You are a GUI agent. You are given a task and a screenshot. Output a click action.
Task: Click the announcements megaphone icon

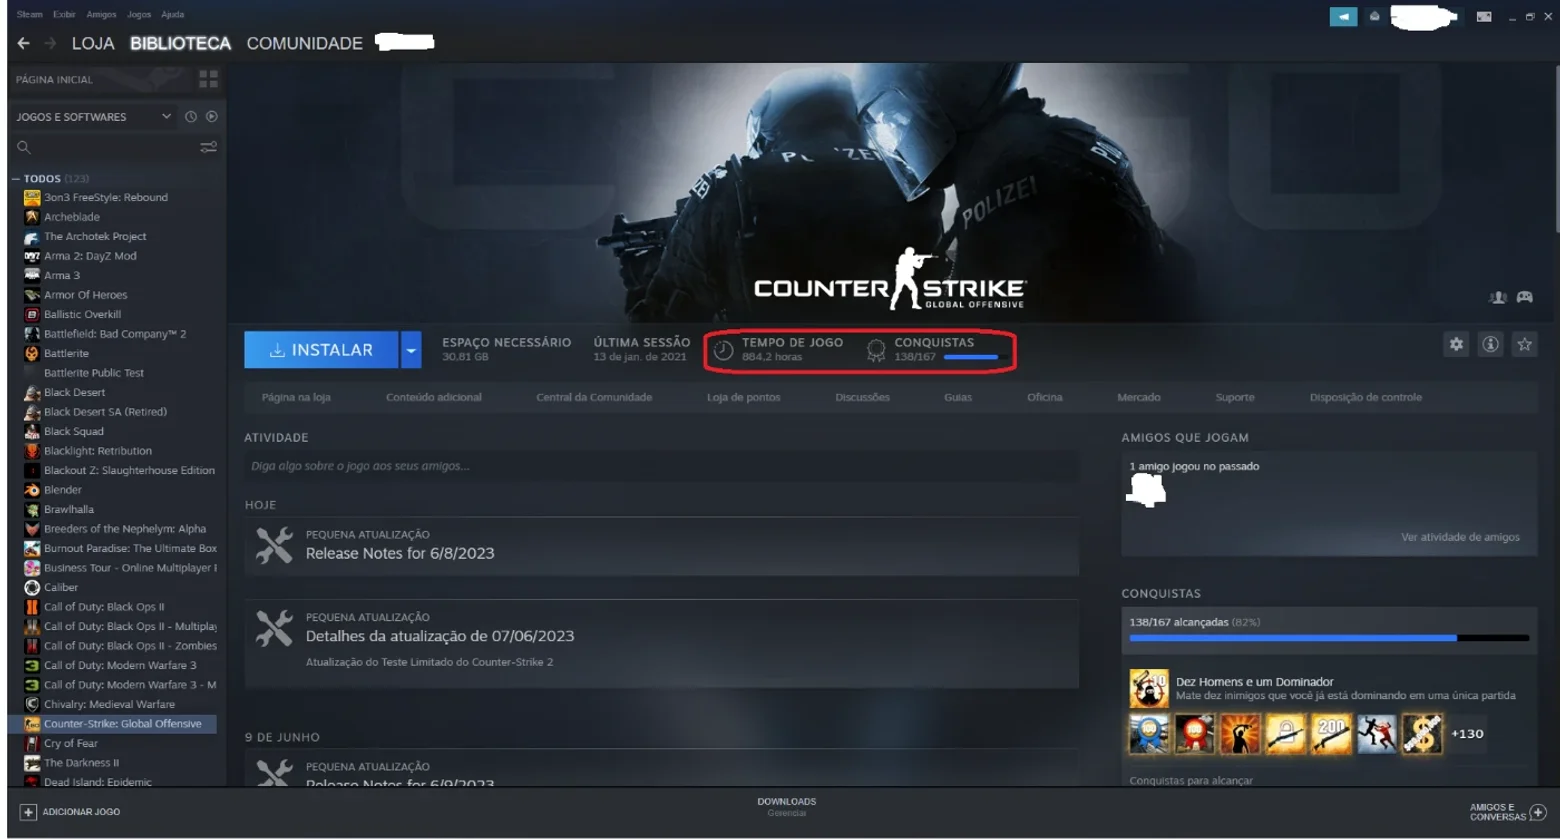(1343, 16)
